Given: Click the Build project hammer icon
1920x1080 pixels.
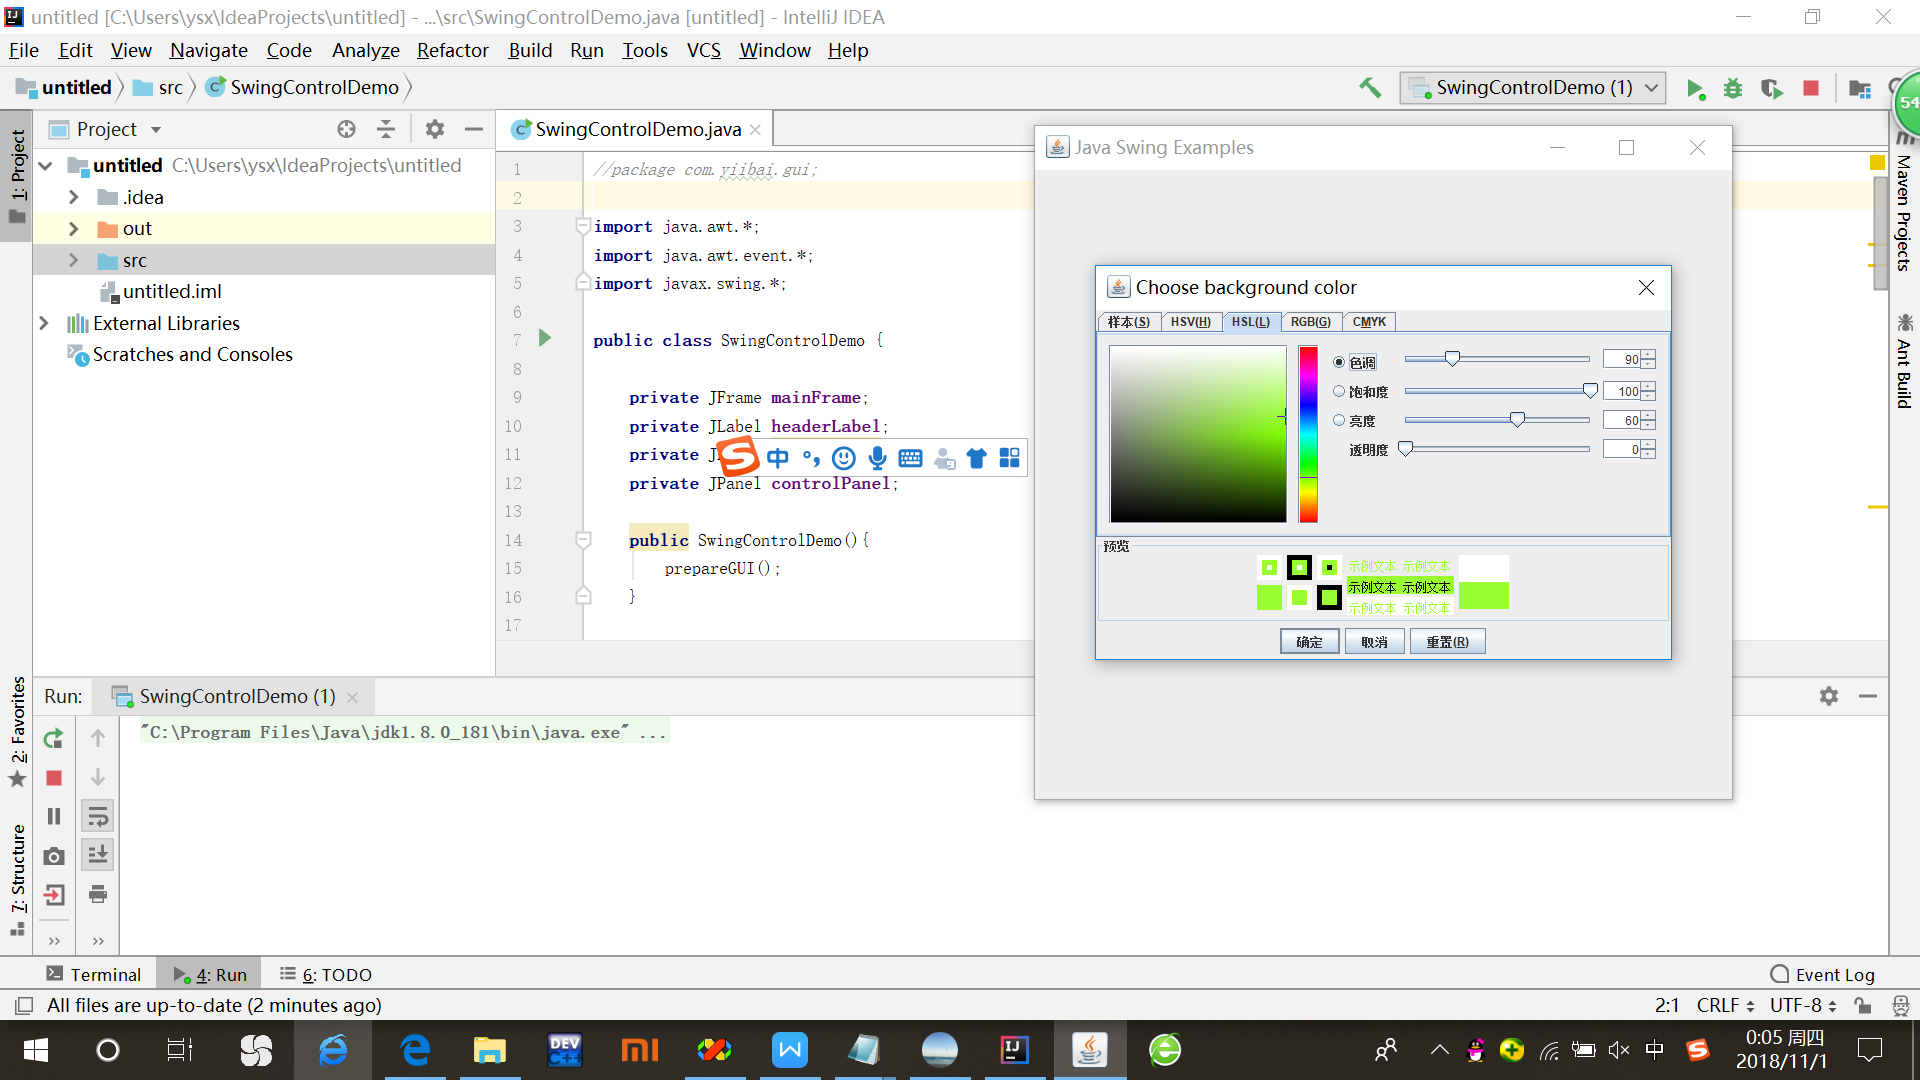Looking at the screenshot, I should [1370, 88].
